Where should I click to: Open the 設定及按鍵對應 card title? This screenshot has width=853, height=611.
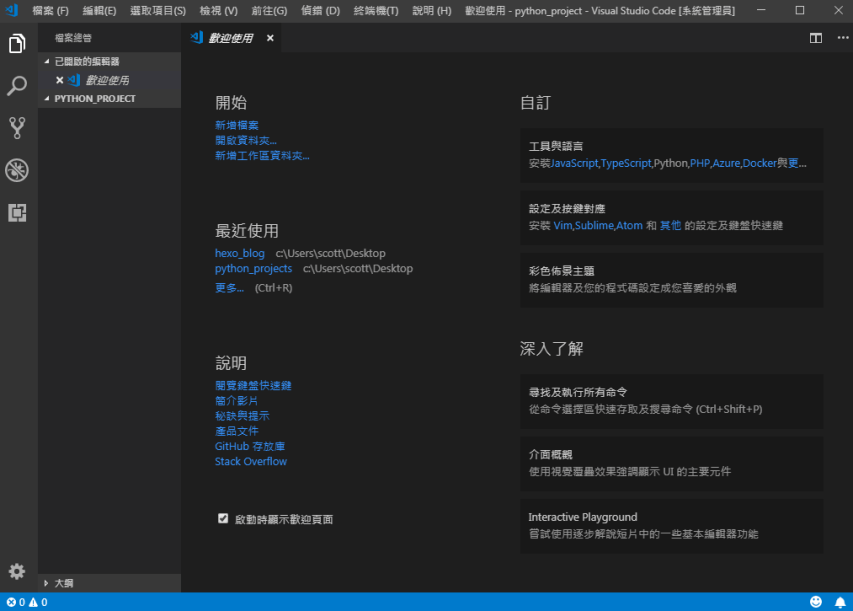(x=567, y=208)
